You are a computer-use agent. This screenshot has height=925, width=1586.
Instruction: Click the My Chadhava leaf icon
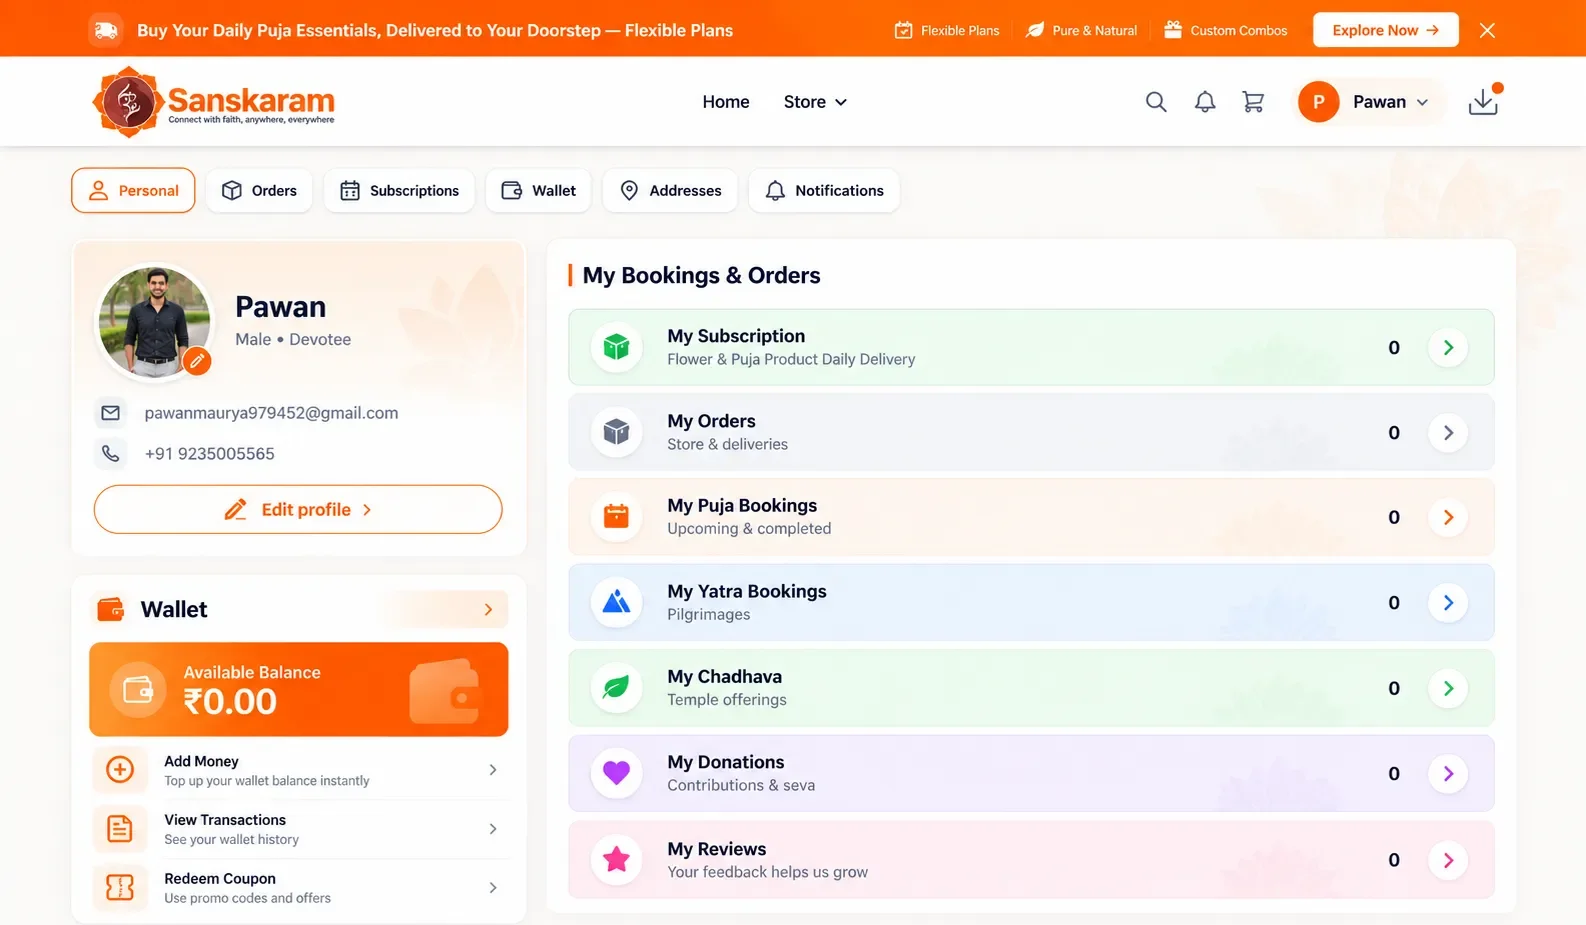point(616,688)
